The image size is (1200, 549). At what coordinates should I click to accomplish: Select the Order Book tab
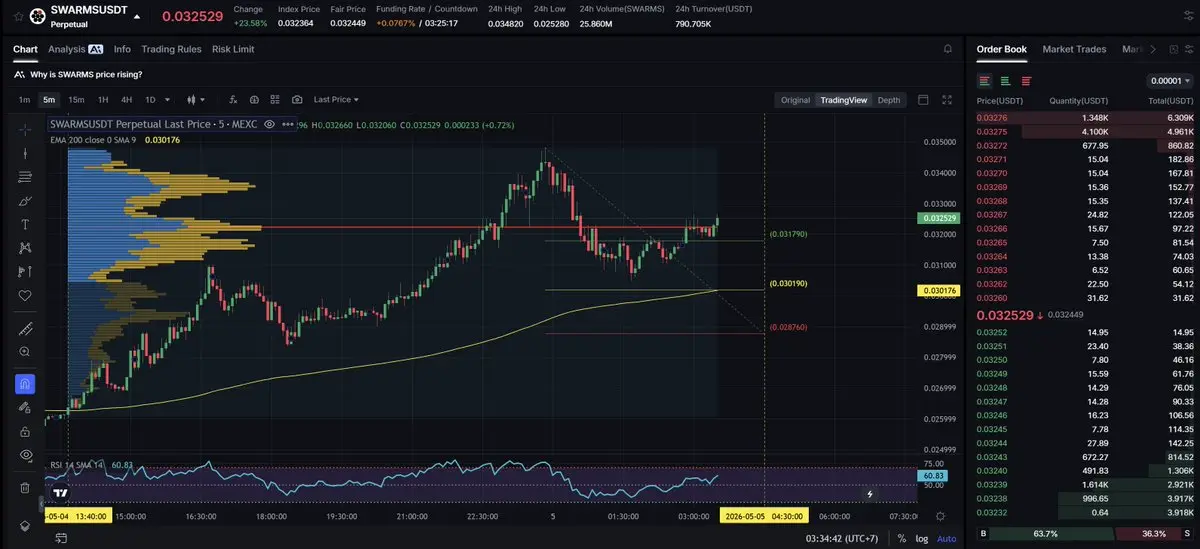point(1001,49)
